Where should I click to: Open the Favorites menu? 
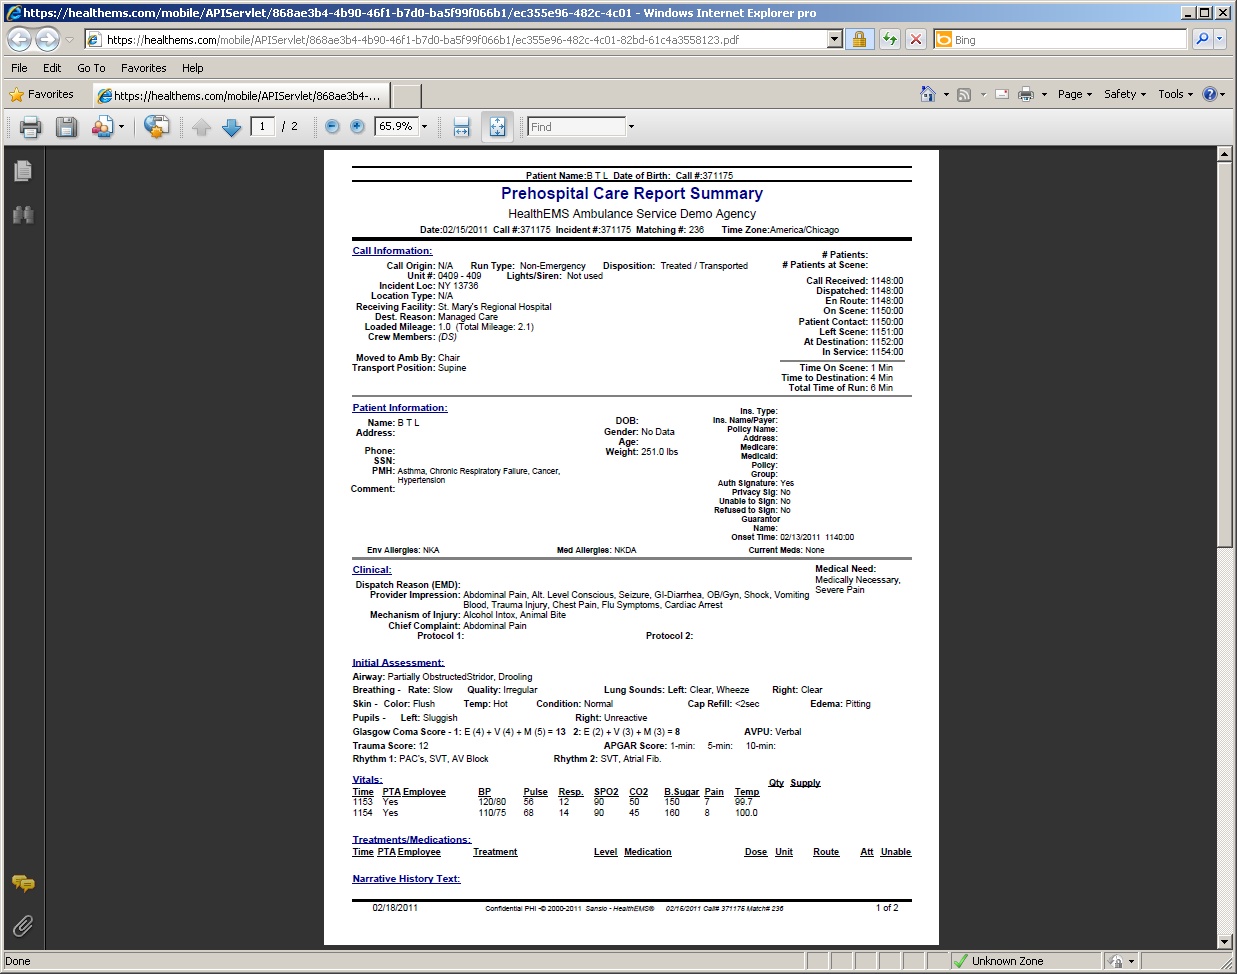(143, 68)
